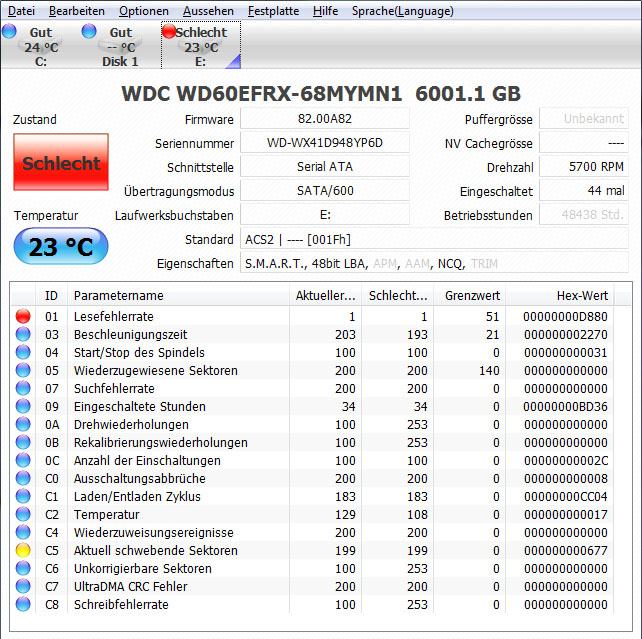
Task: Click status icon for Rekalibrierungswiederholungen
Action: click(x=23, y=442)
